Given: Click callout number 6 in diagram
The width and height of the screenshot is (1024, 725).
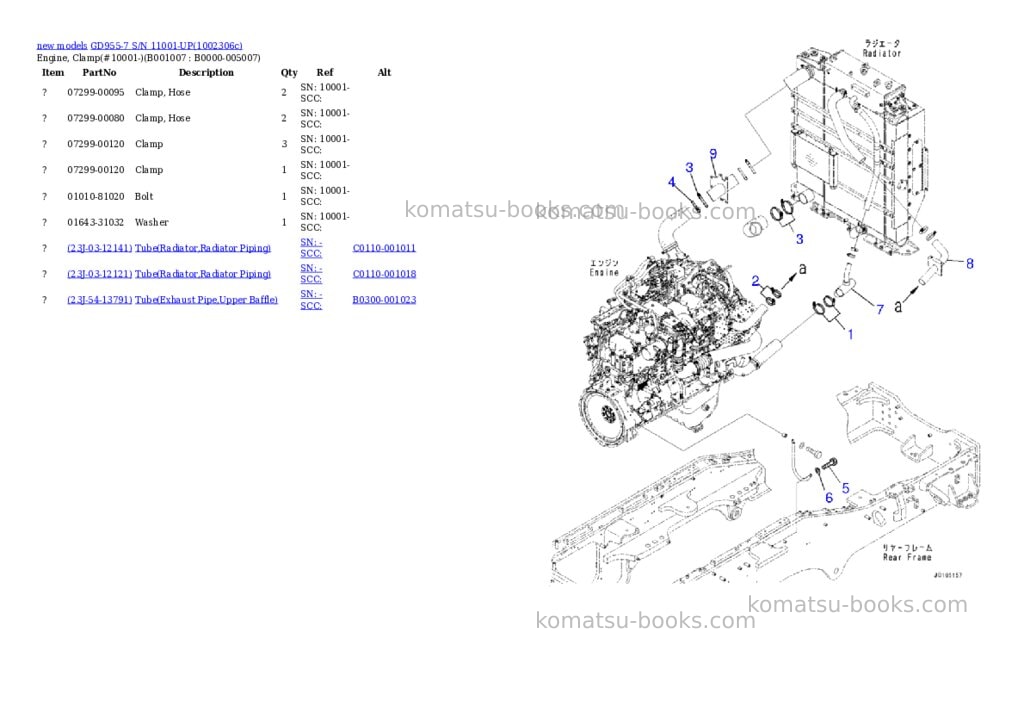Looking at the screenshot, I should click(829, 498).
